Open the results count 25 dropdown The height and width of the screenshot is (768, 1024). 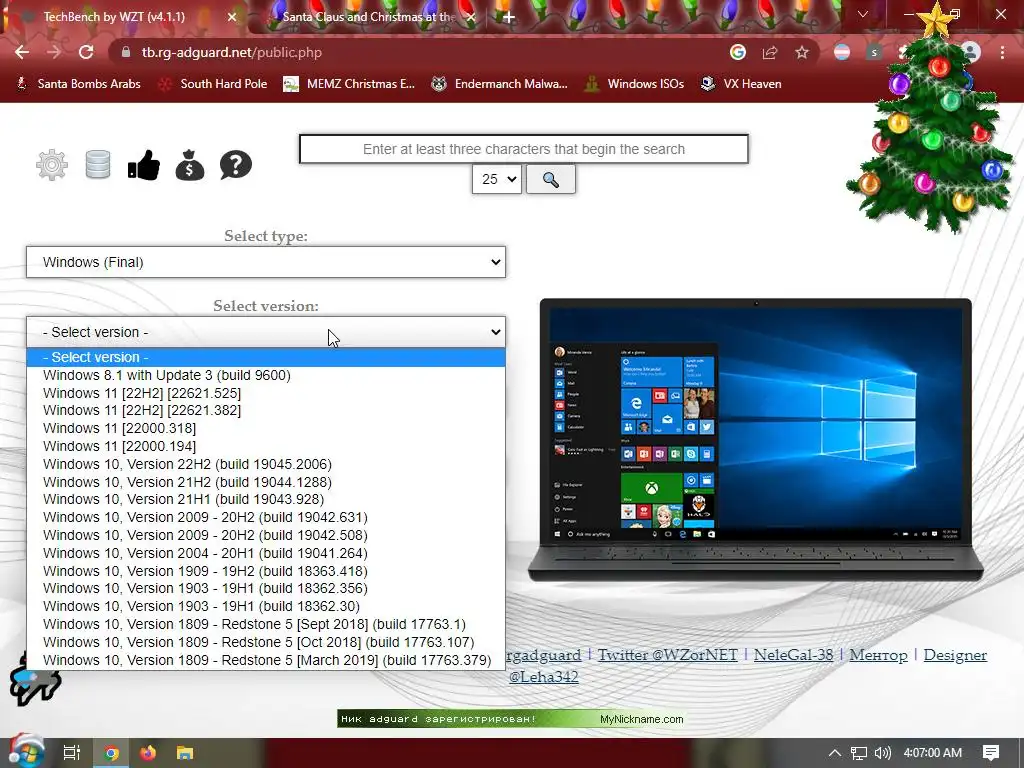pos(496,179)
